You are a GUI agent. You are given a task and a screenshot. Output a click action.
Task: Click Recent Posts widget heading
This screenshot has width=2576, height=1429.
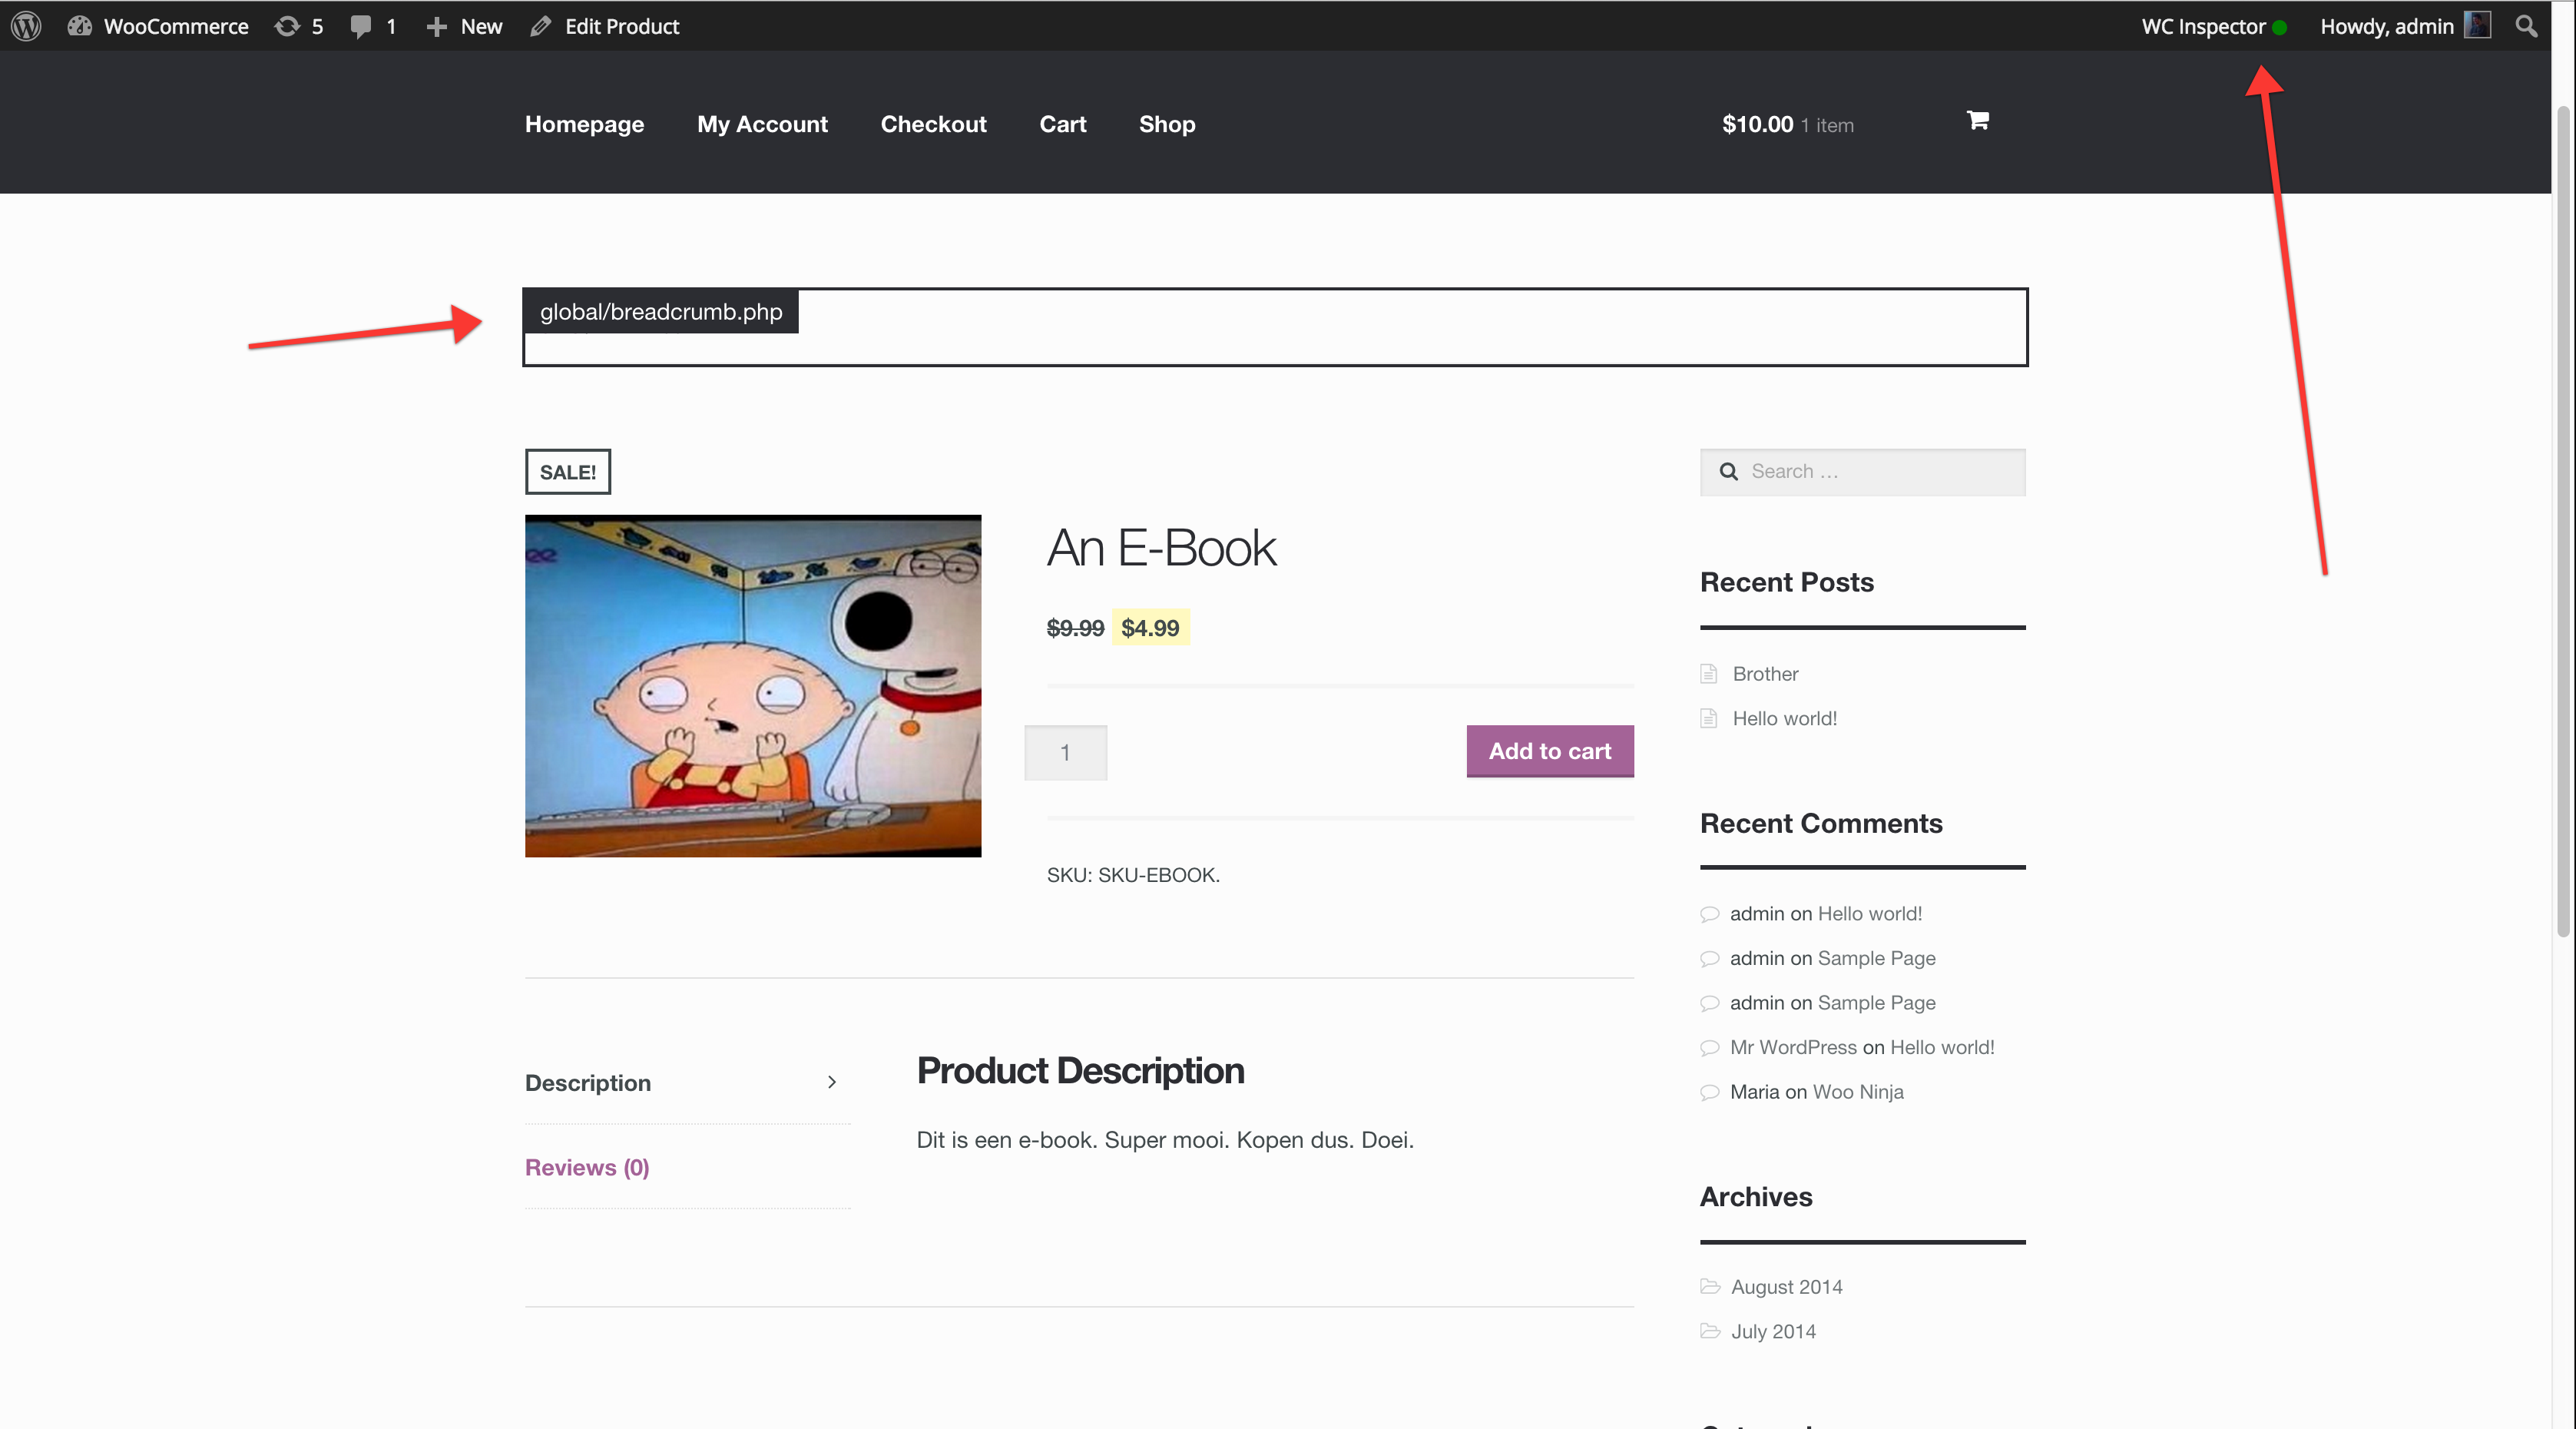click(1786, 582)
